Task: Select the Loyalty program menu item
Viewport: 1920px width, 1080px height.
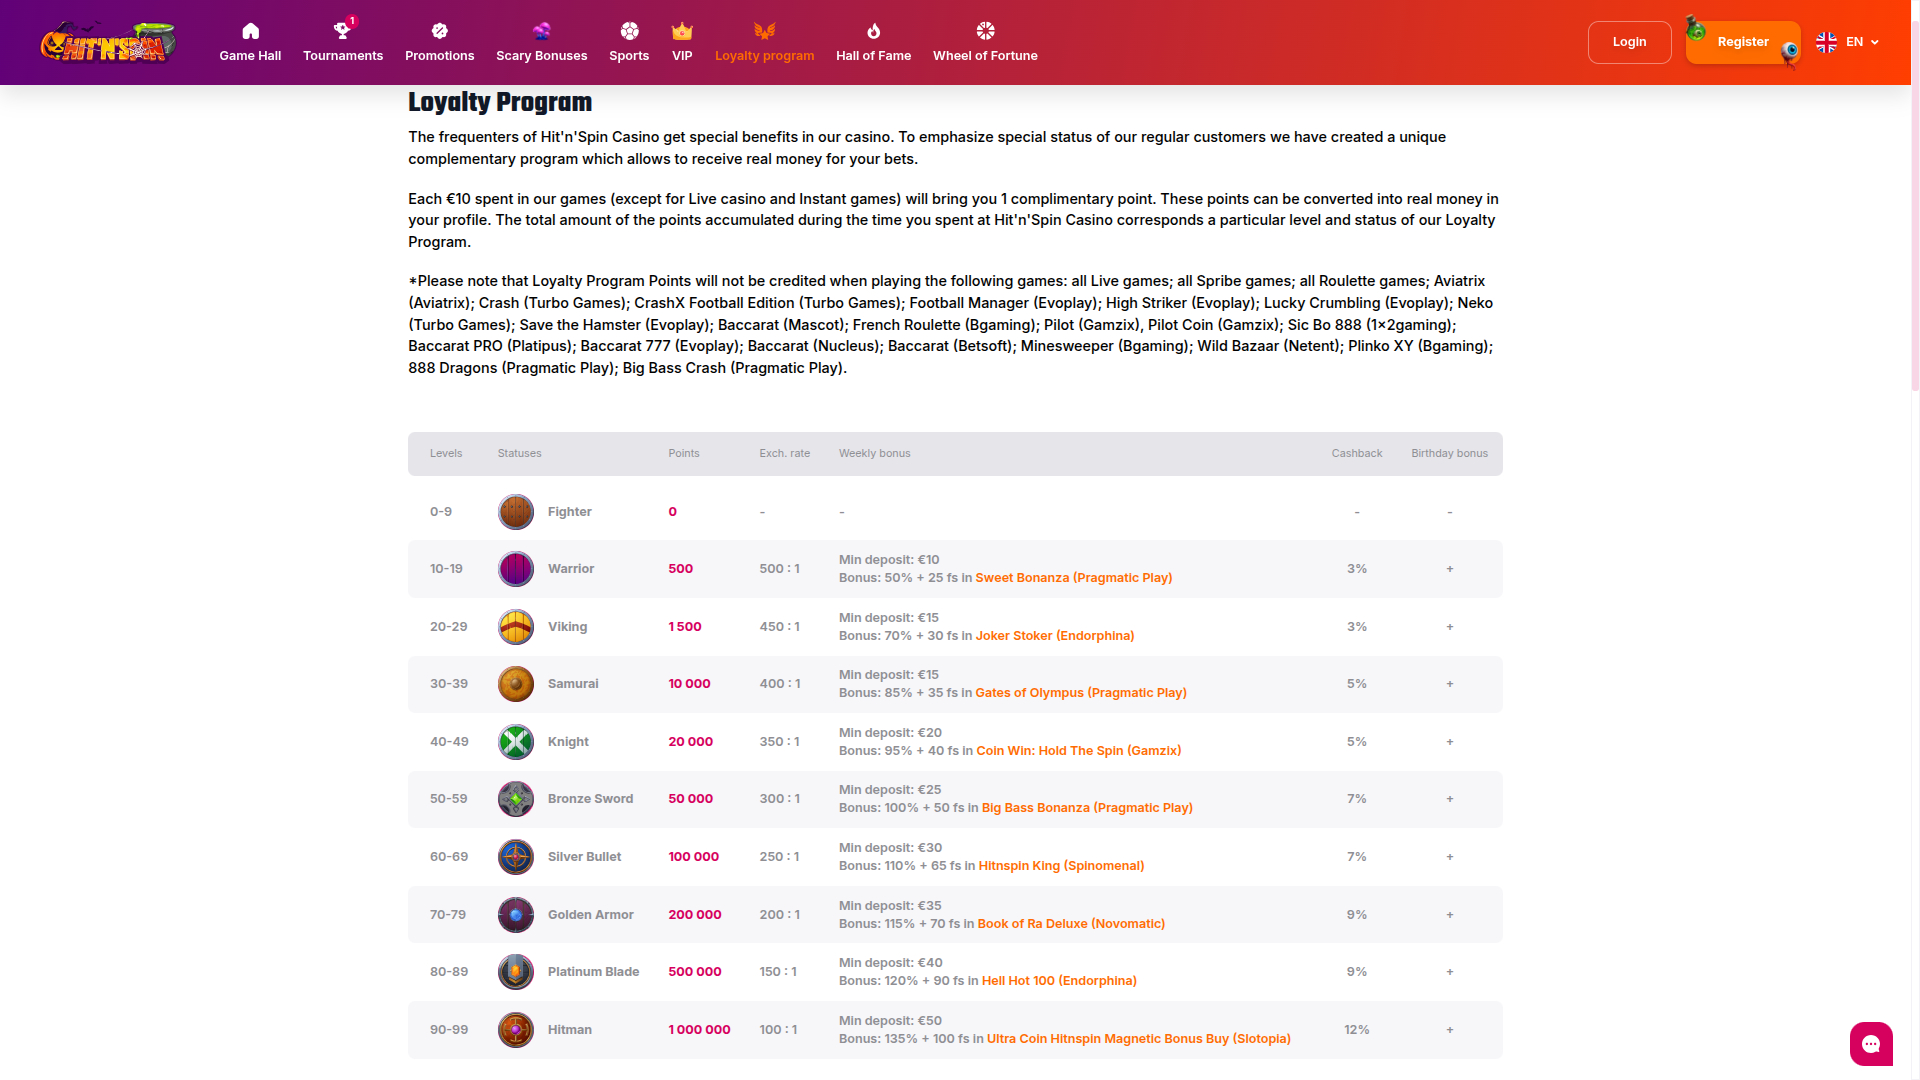Action: (764, 55)
